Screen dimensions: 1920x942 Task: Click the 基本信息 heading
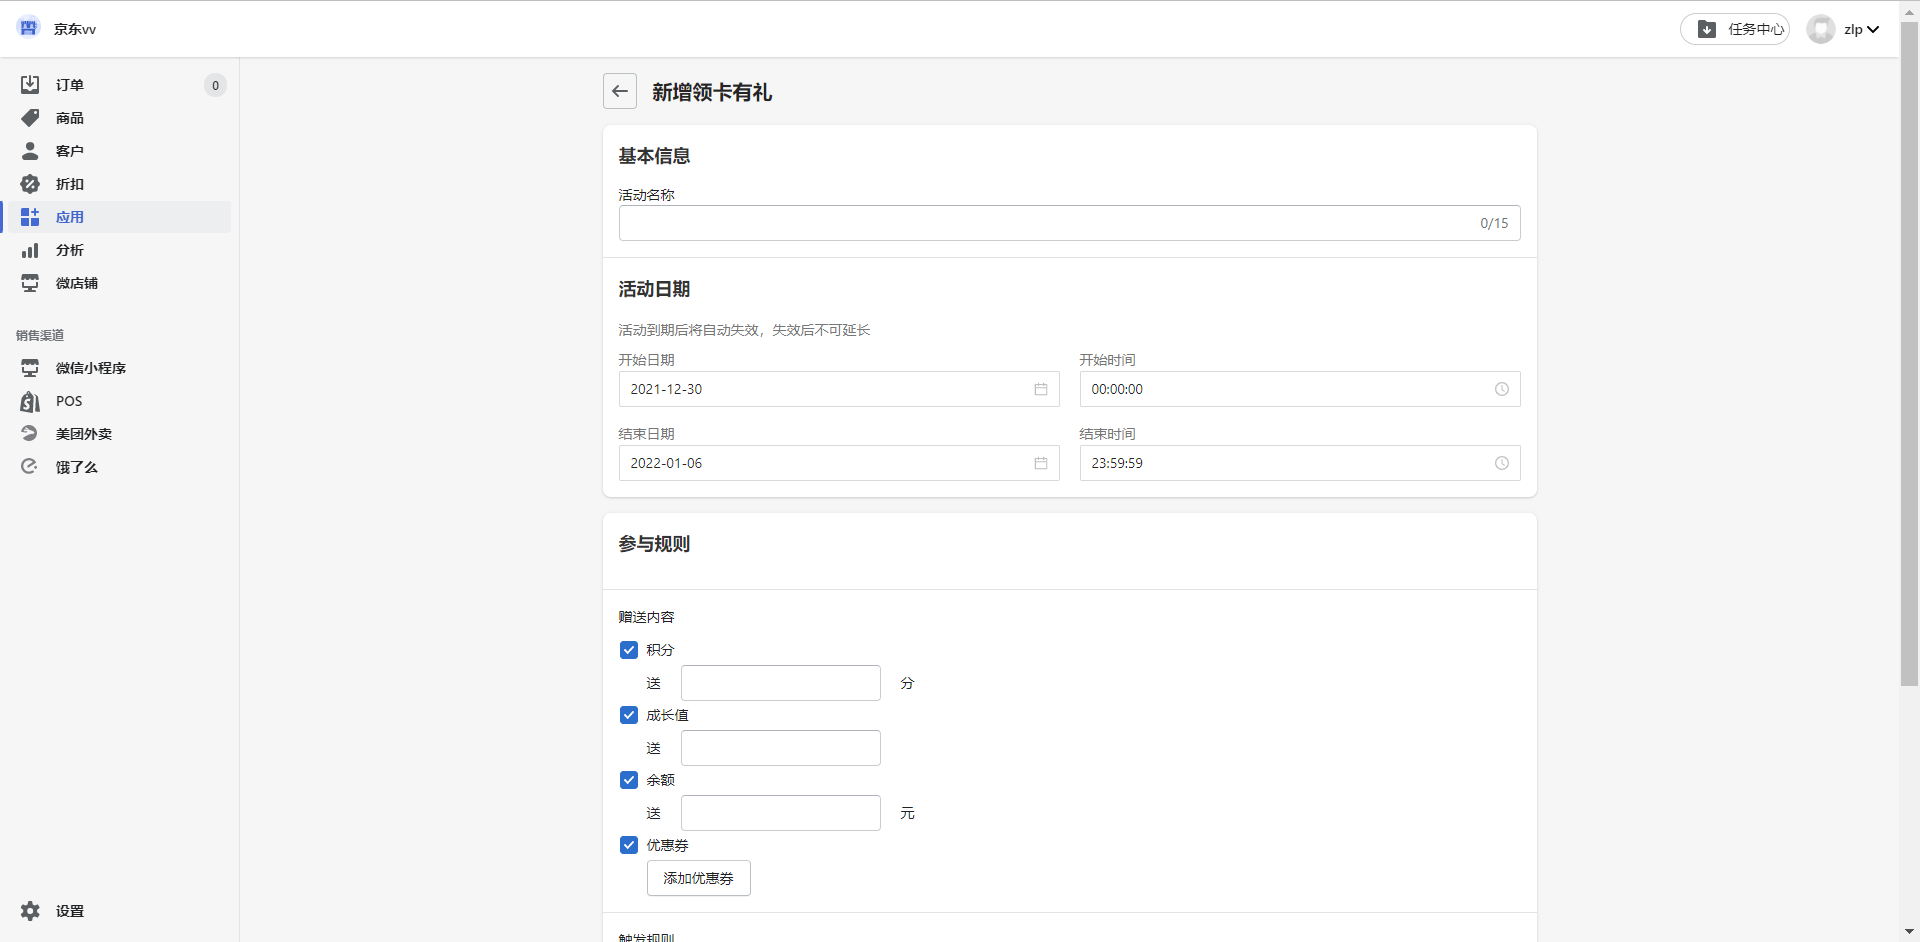click(x=654, y=156)
